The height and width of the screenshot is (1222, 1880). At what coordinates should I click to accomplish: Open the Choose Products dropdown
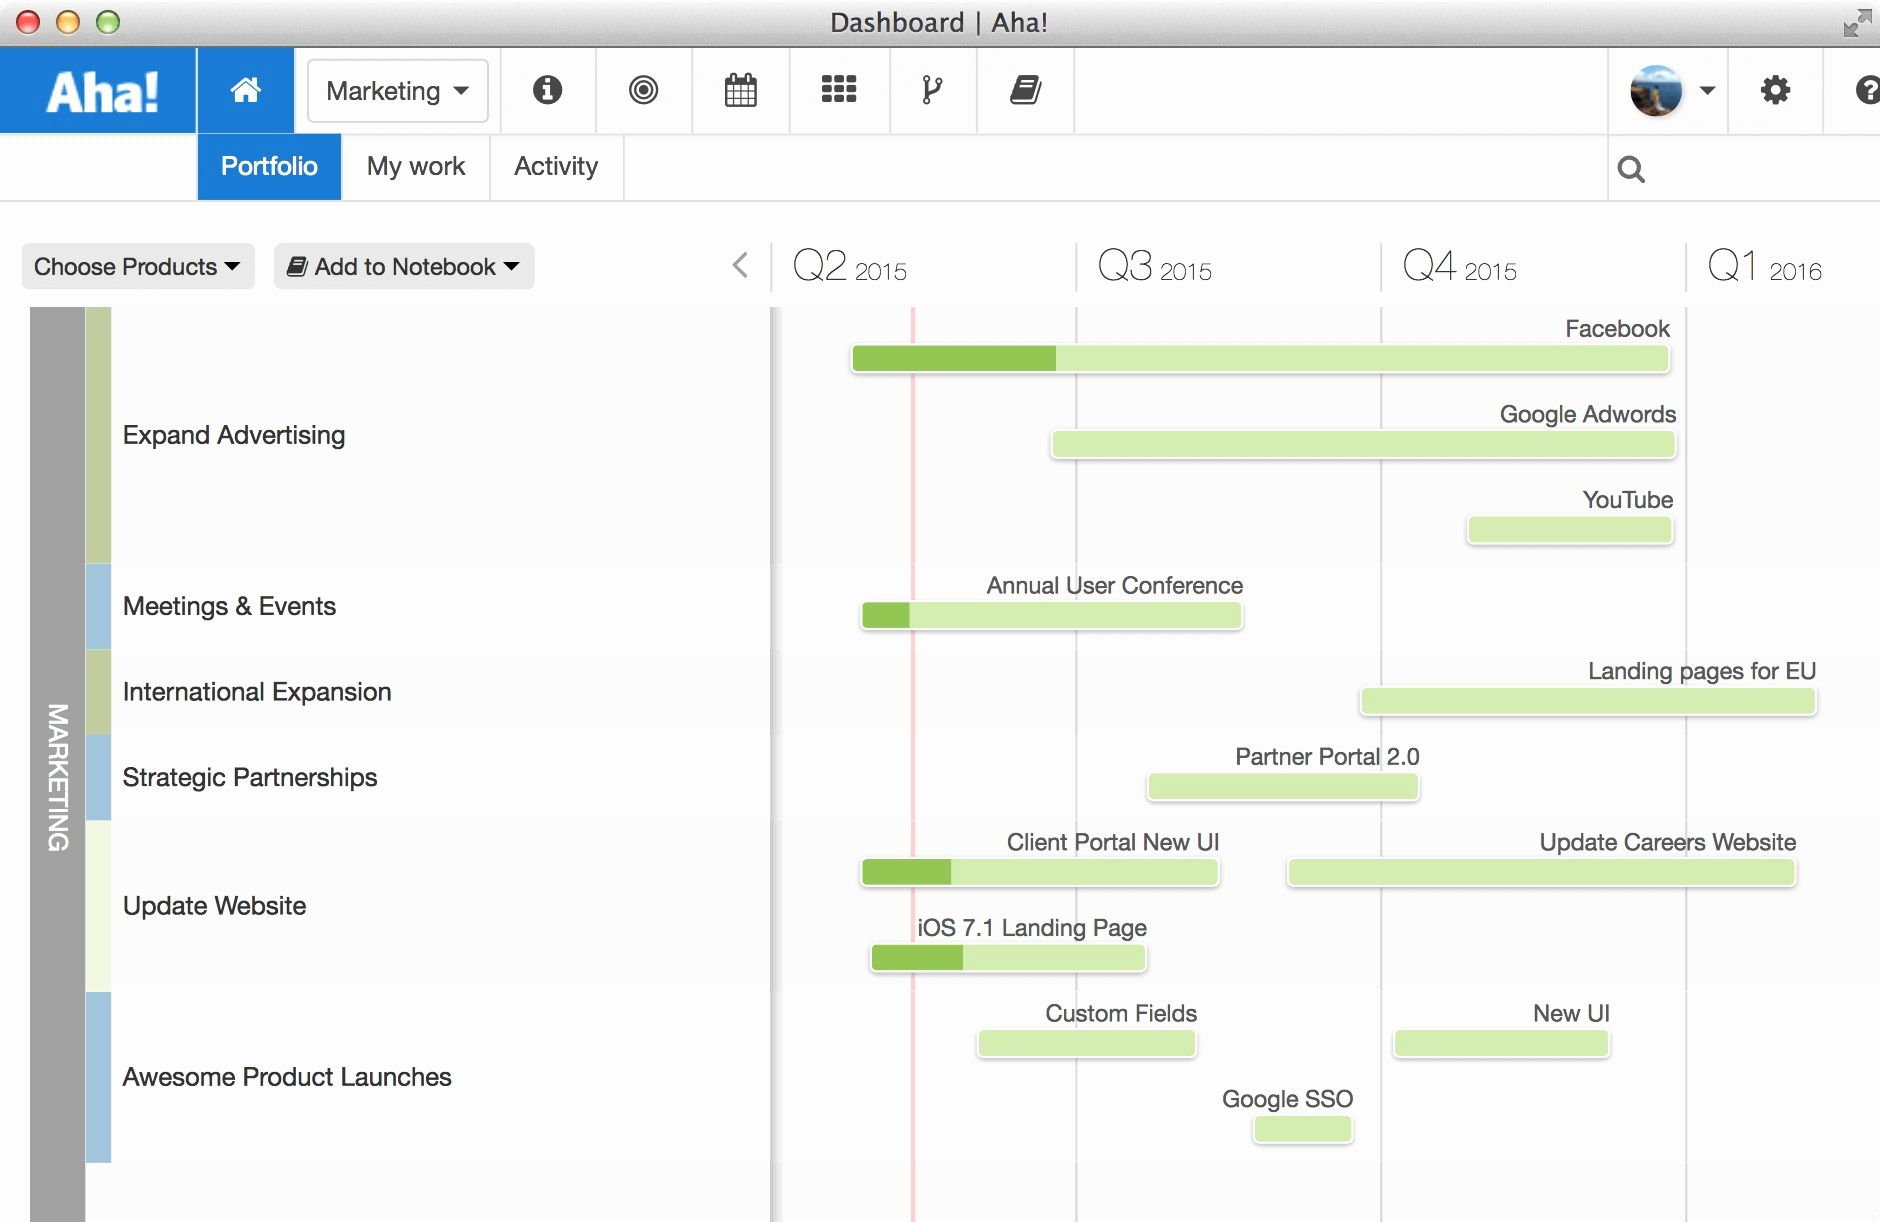point(138,267)
